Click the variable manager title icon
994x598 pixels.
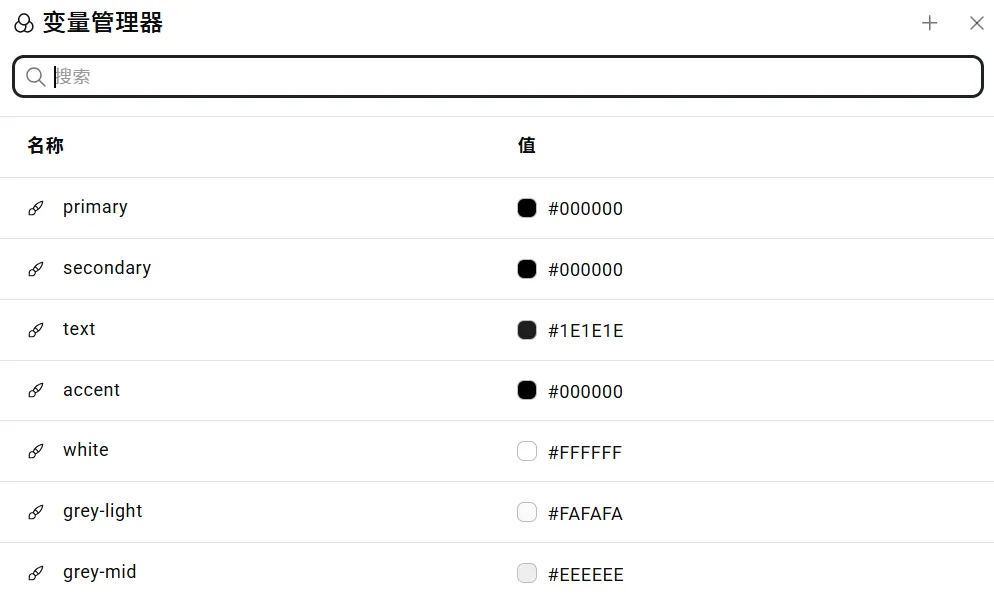click(24, 23)
